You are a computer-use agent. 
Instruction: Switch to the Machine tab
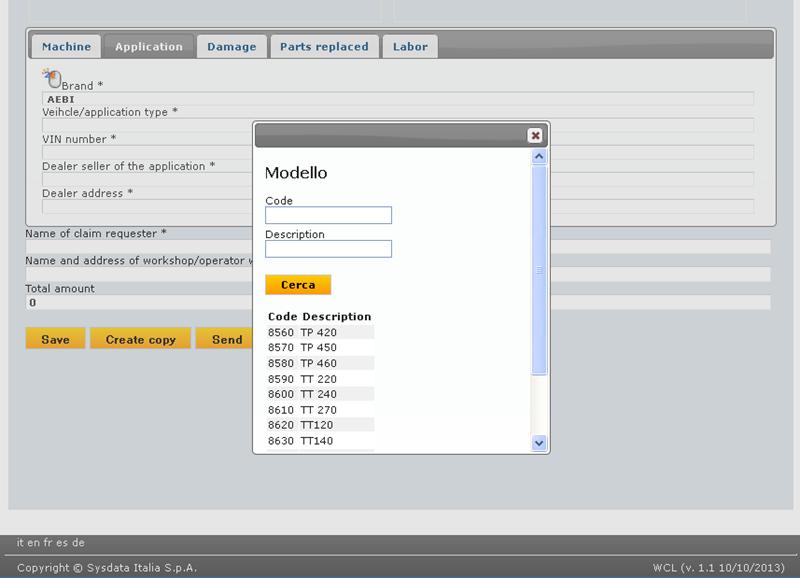pyautogui.click(x=66, y=46)
